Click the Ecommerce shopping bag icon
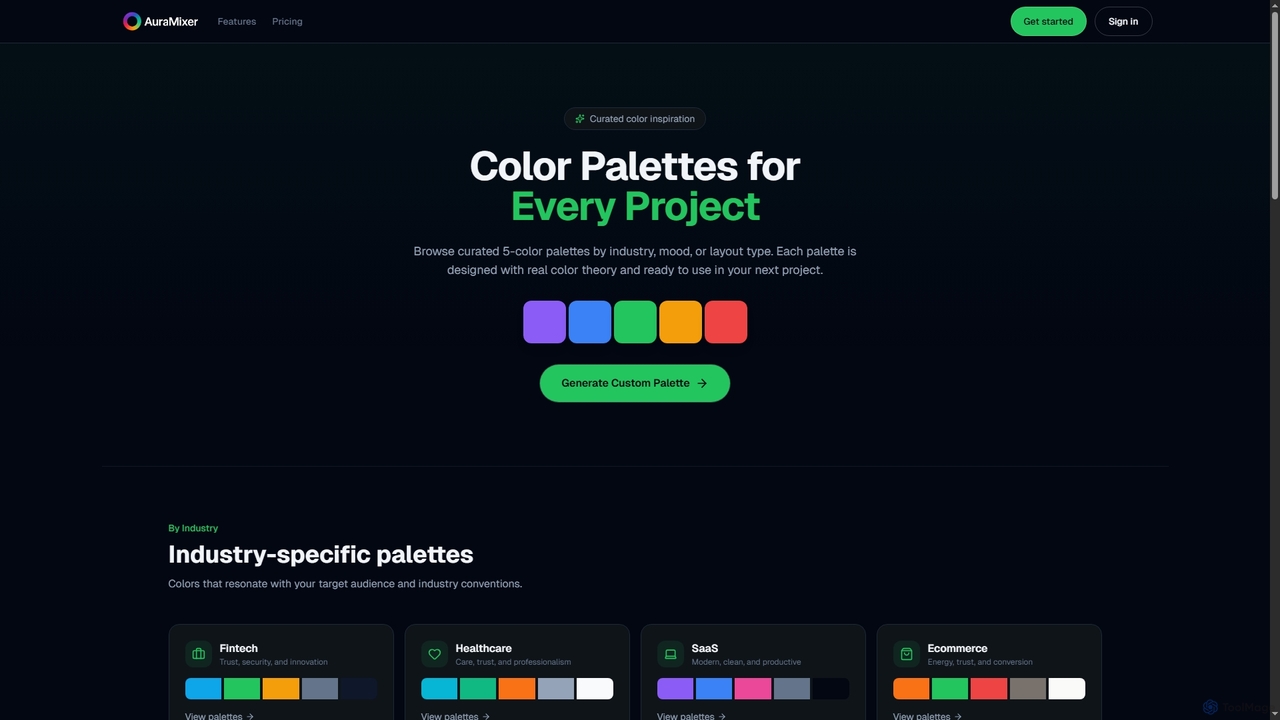Viewport: 1280px width, 720px height. (906, 654)
